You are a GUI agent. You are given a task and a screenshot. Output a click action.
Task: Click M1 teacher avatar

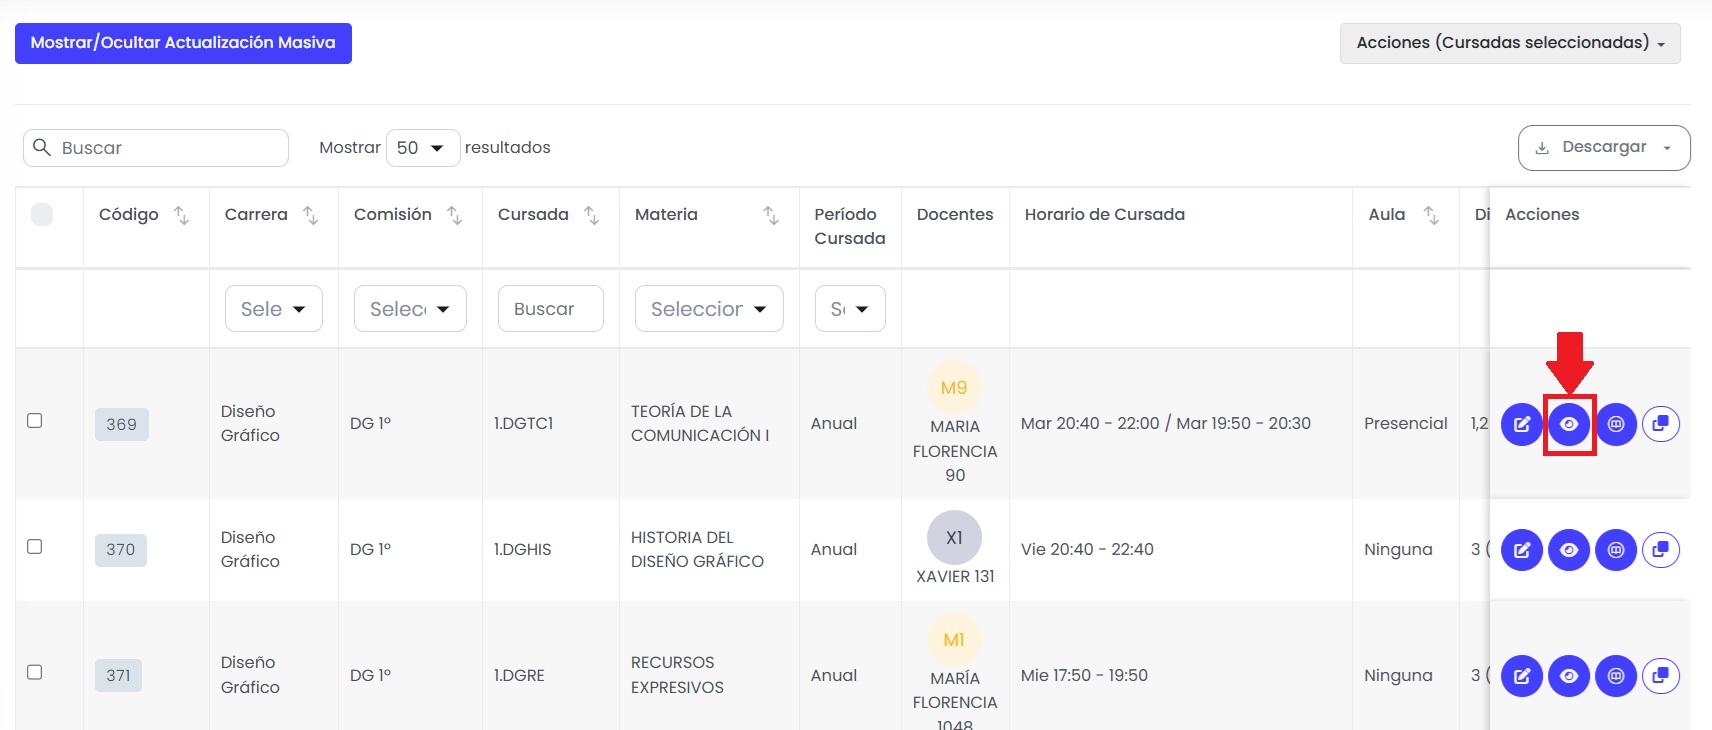(954, 640)
